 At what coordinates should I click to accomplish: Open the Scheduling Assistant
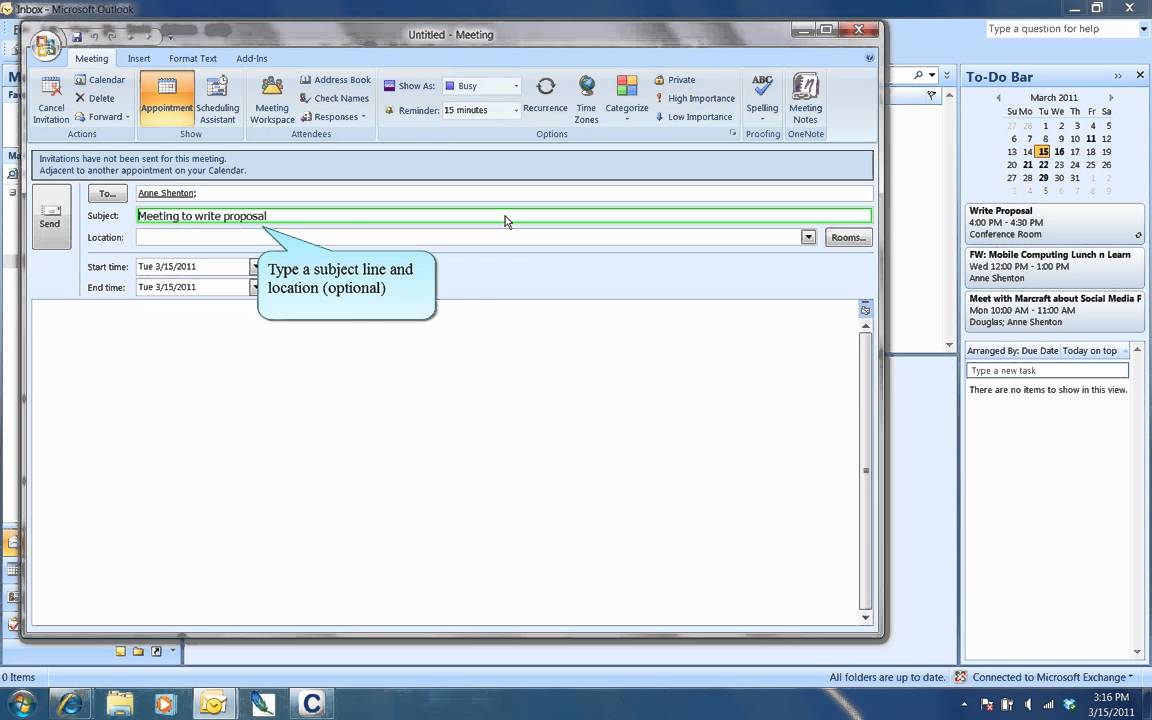(217, 98)
